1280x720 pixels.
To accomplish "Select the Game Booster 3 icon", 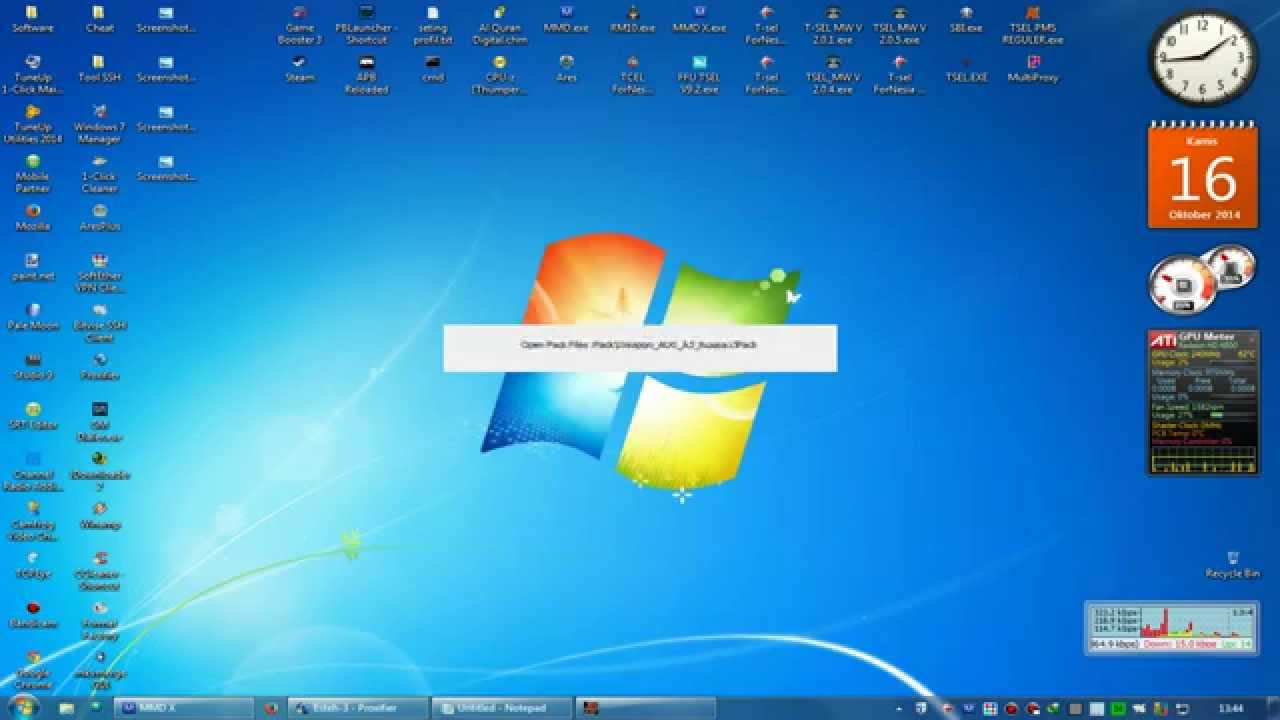I will pyautogui.click(x=300, y=25).
